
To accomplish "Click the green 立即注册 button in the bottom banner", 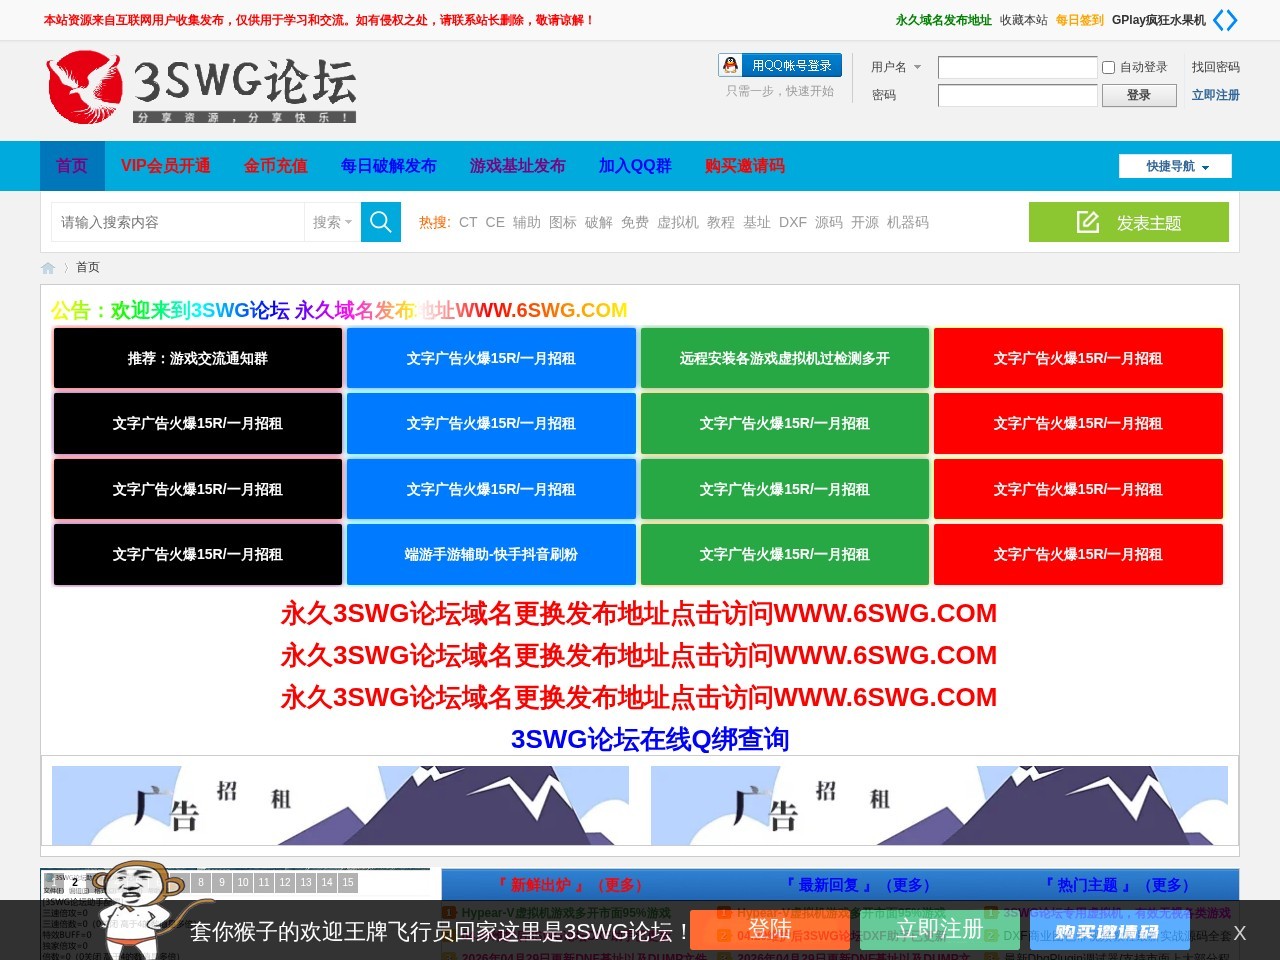I will 939,929.
